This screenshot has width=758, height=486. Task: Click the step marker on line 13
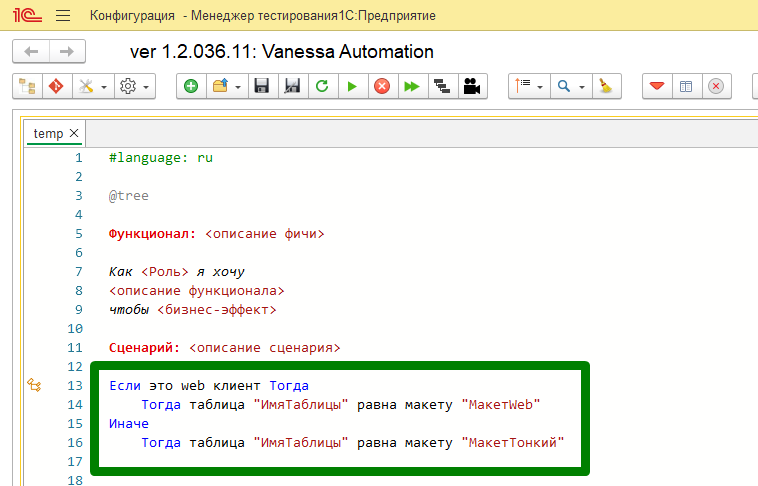click(x=34, y=385)
